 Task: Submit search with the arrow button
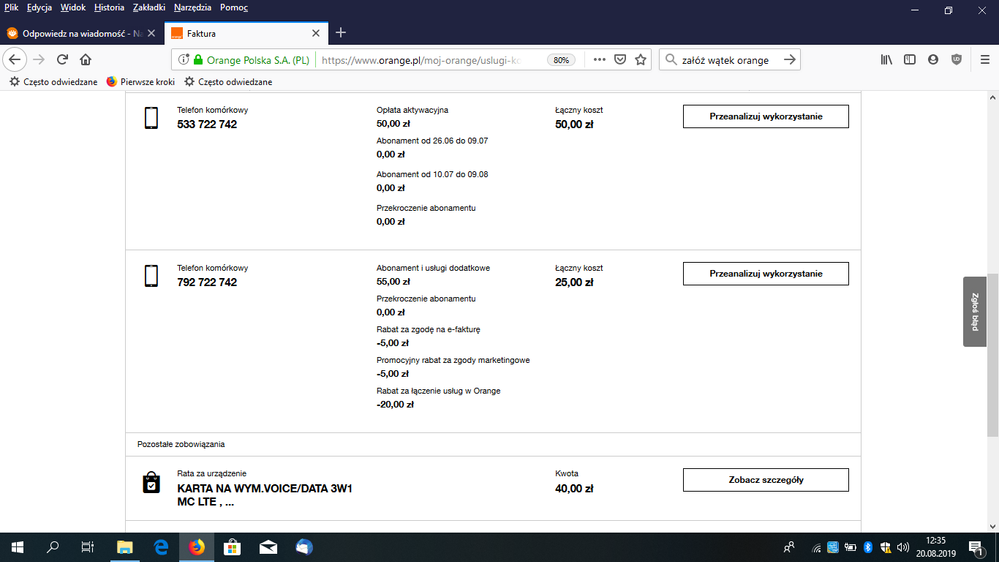[x=789, y=60]
